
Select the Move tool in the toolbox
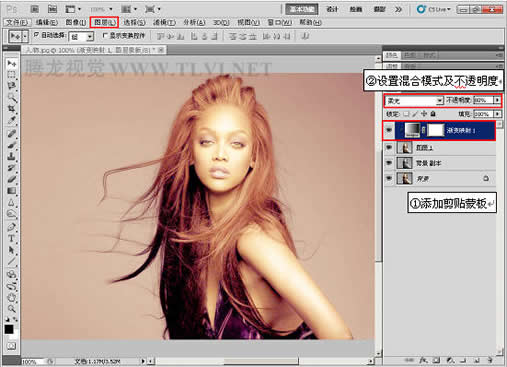click(12, 63)
